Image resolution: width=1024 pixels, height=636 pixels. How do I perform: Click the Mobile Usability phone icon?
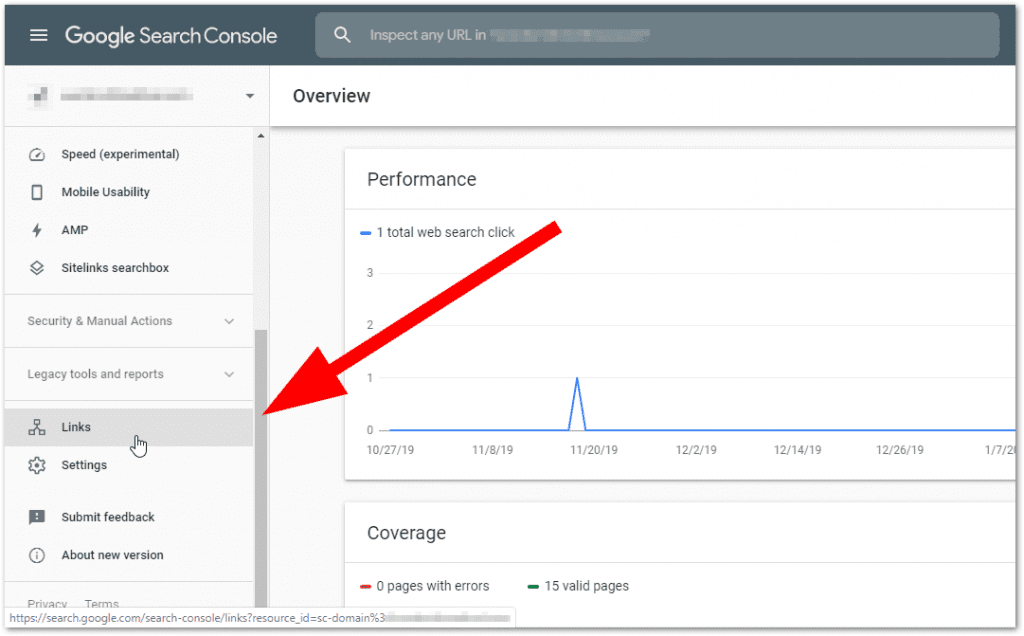pos(37,192)
